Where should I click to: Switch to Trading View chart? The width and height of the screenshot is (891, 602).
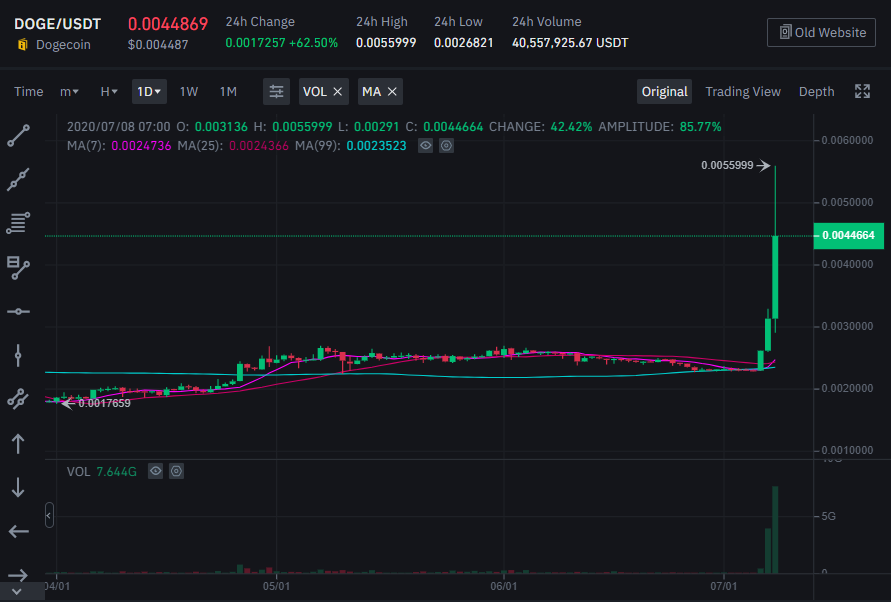[x=743, y=92]
